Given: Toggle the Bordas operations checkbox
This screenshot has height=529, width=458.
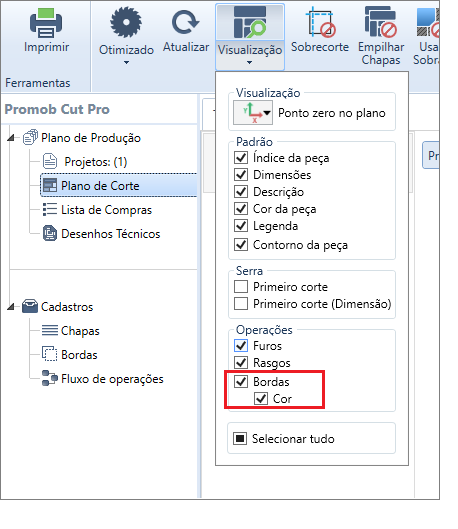Looking at the screenshot, I should (x=241, y=382).
